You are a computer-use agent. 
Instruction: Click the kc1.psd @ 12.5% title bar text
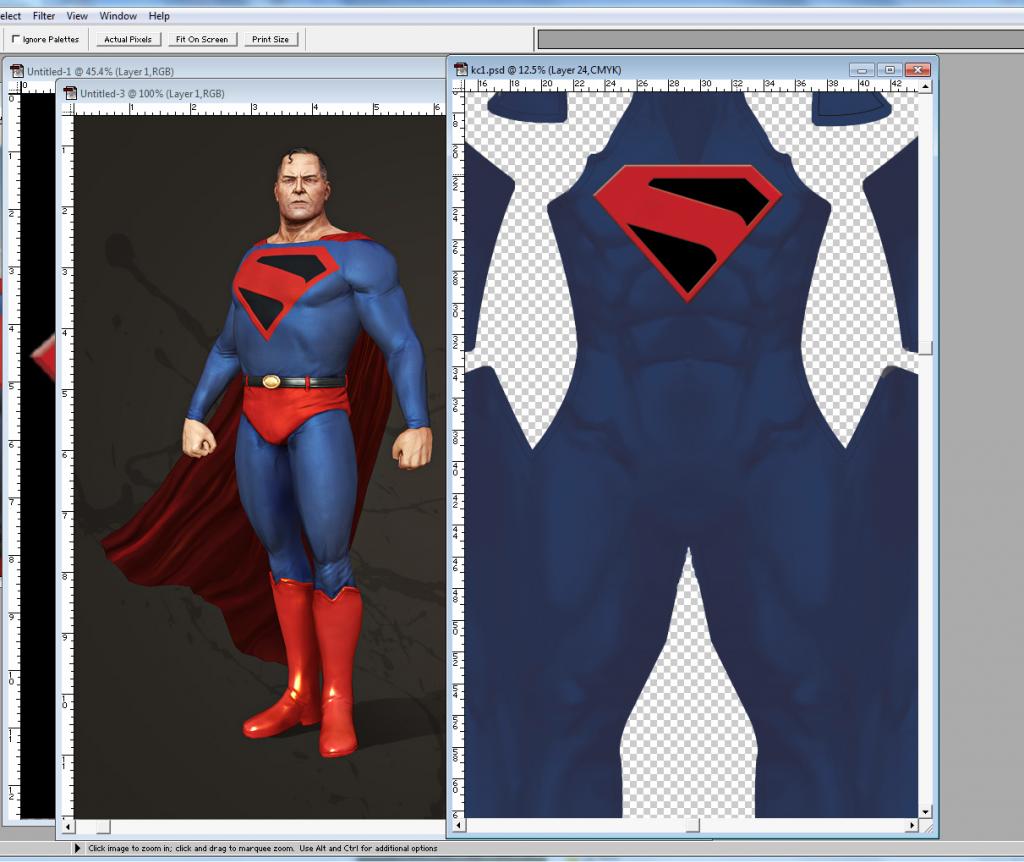[x=546, y=70]
